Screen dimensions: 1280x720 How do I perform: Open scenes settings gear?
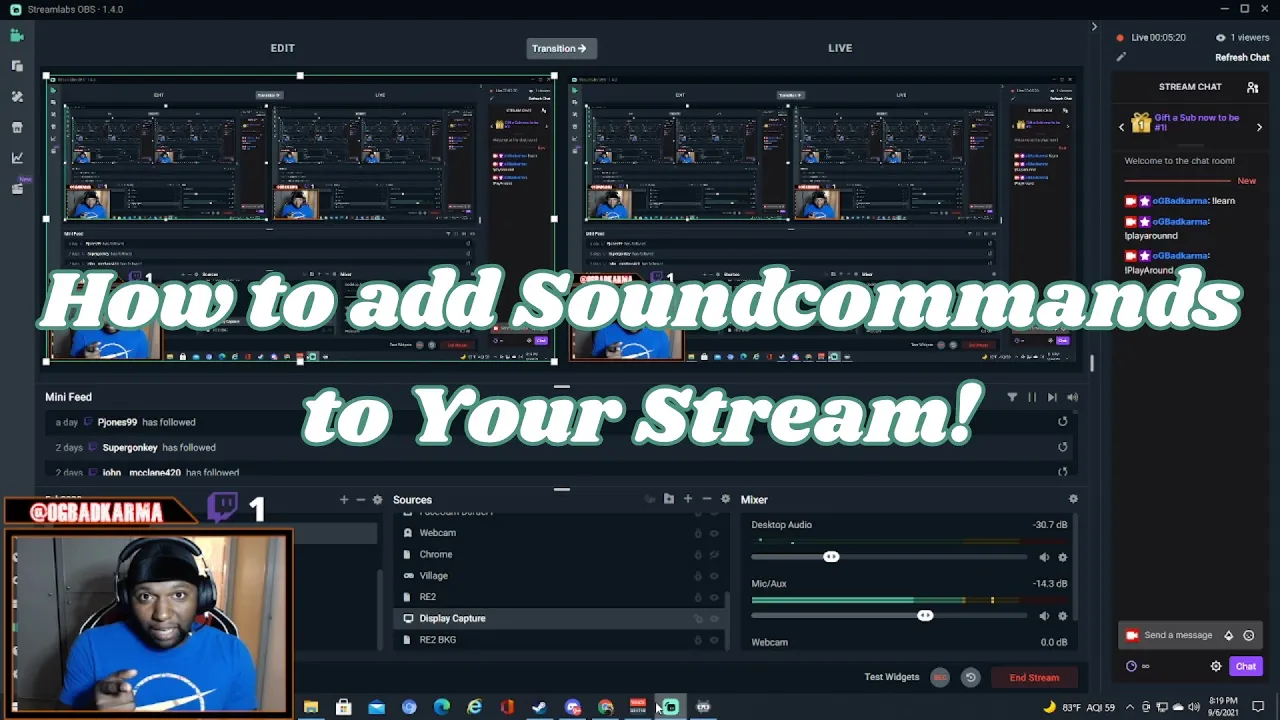(377, 500)
